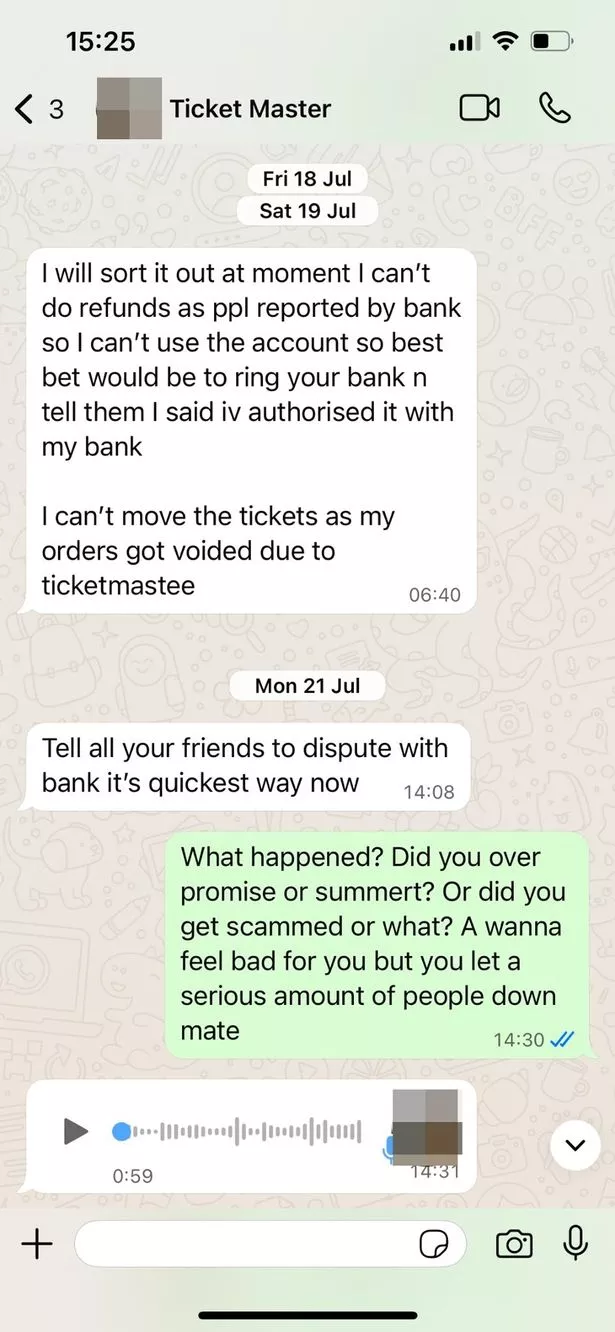Open attachment menu with the plus icon

tap(37, 1243)
